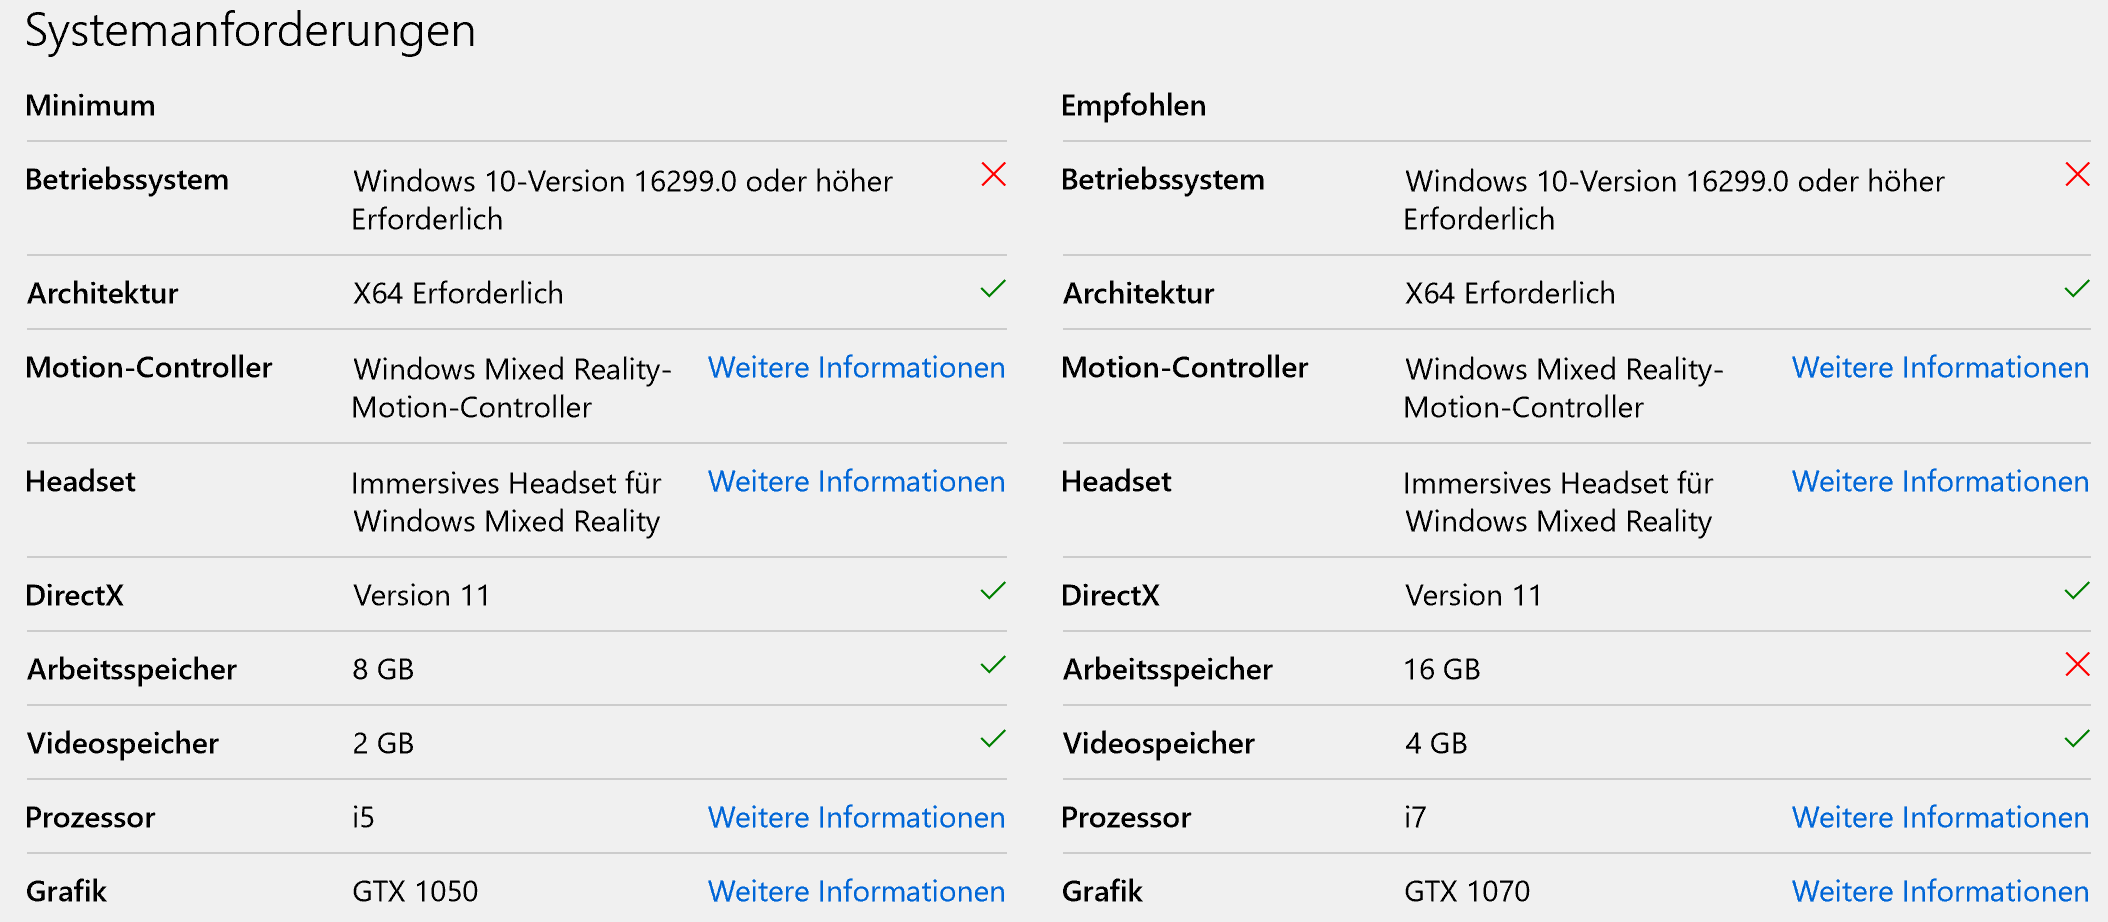Viewport: 2108px width, 922px height.
Task: Open Weitere Informationen for Empfohlen Prozessor i7
Action: click(x=1940, y=818)
